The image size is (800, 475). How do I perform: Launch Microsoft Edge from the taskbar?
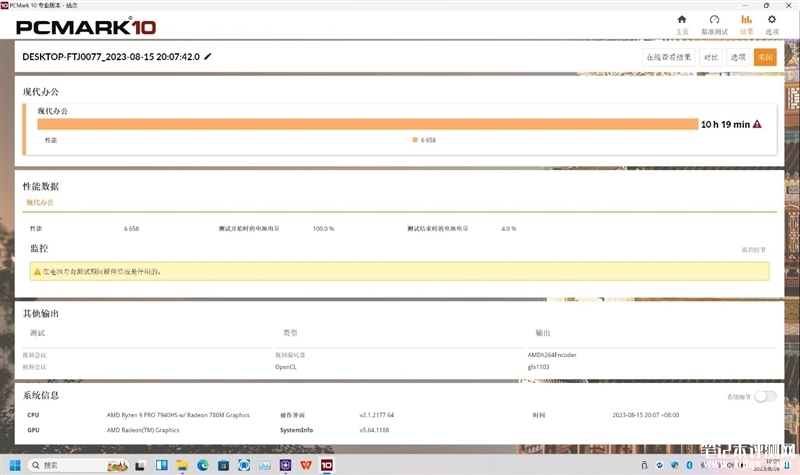pyautogui.click(x=203, y=465)
